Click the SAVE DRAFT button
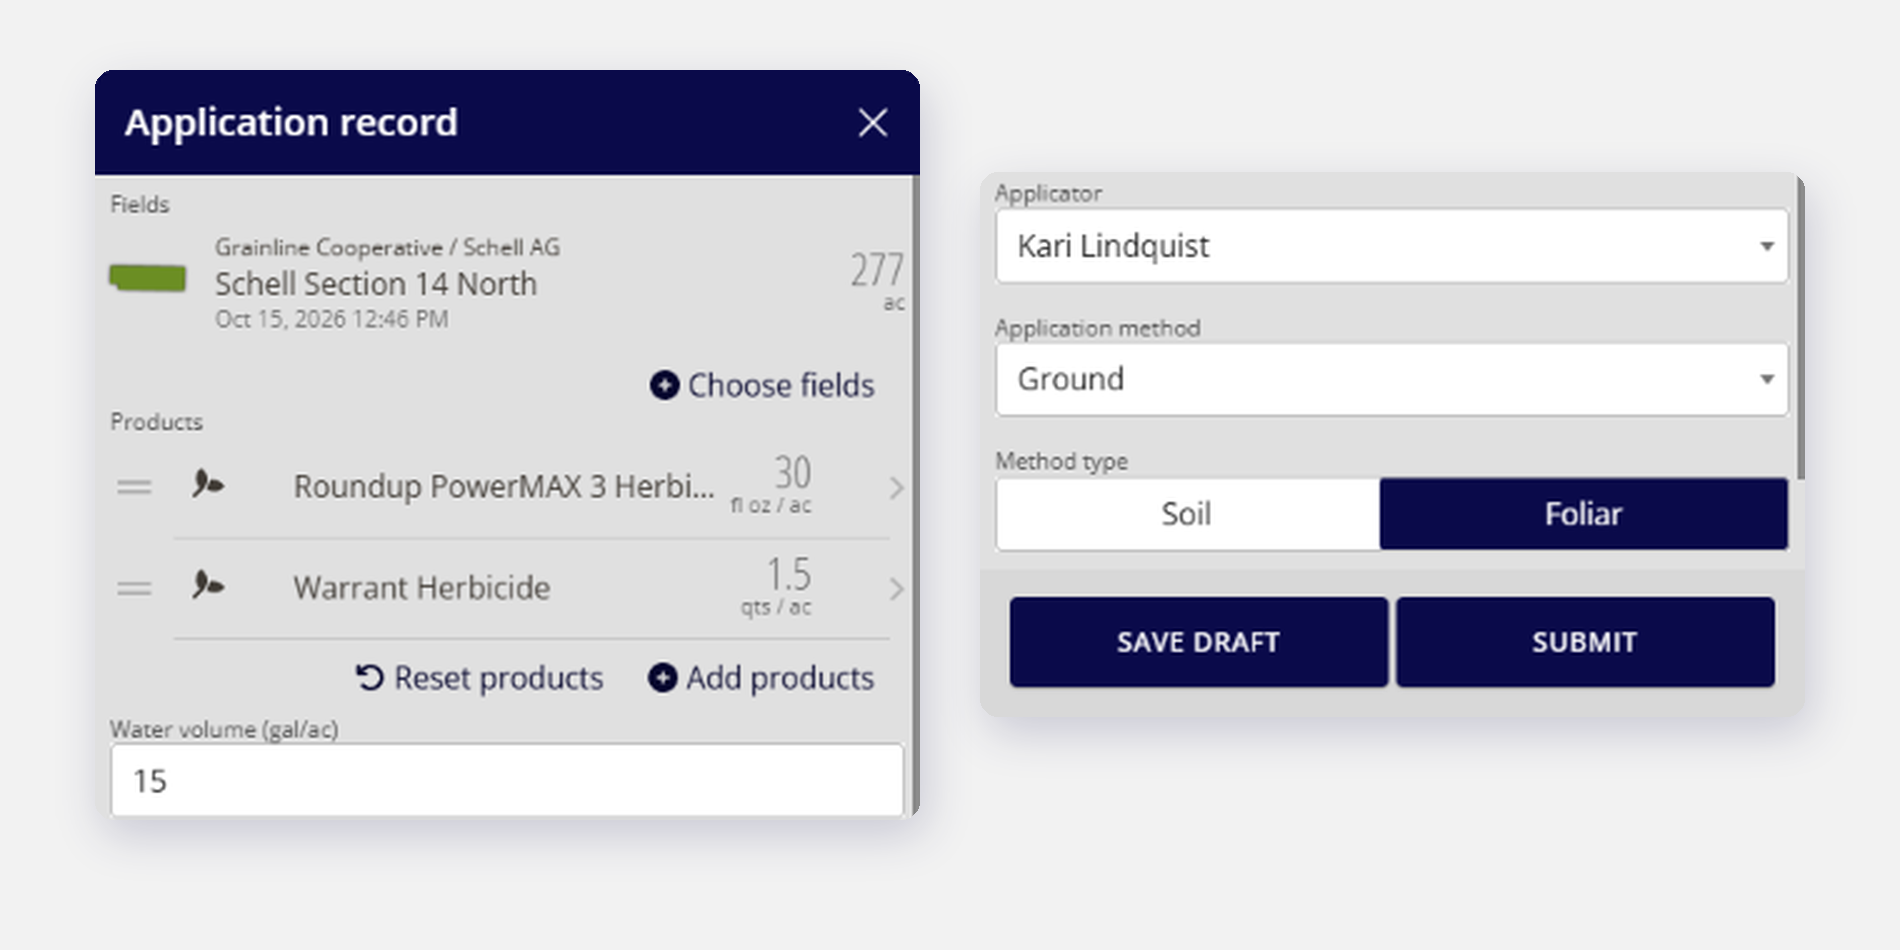 (x=1198, y=642)
